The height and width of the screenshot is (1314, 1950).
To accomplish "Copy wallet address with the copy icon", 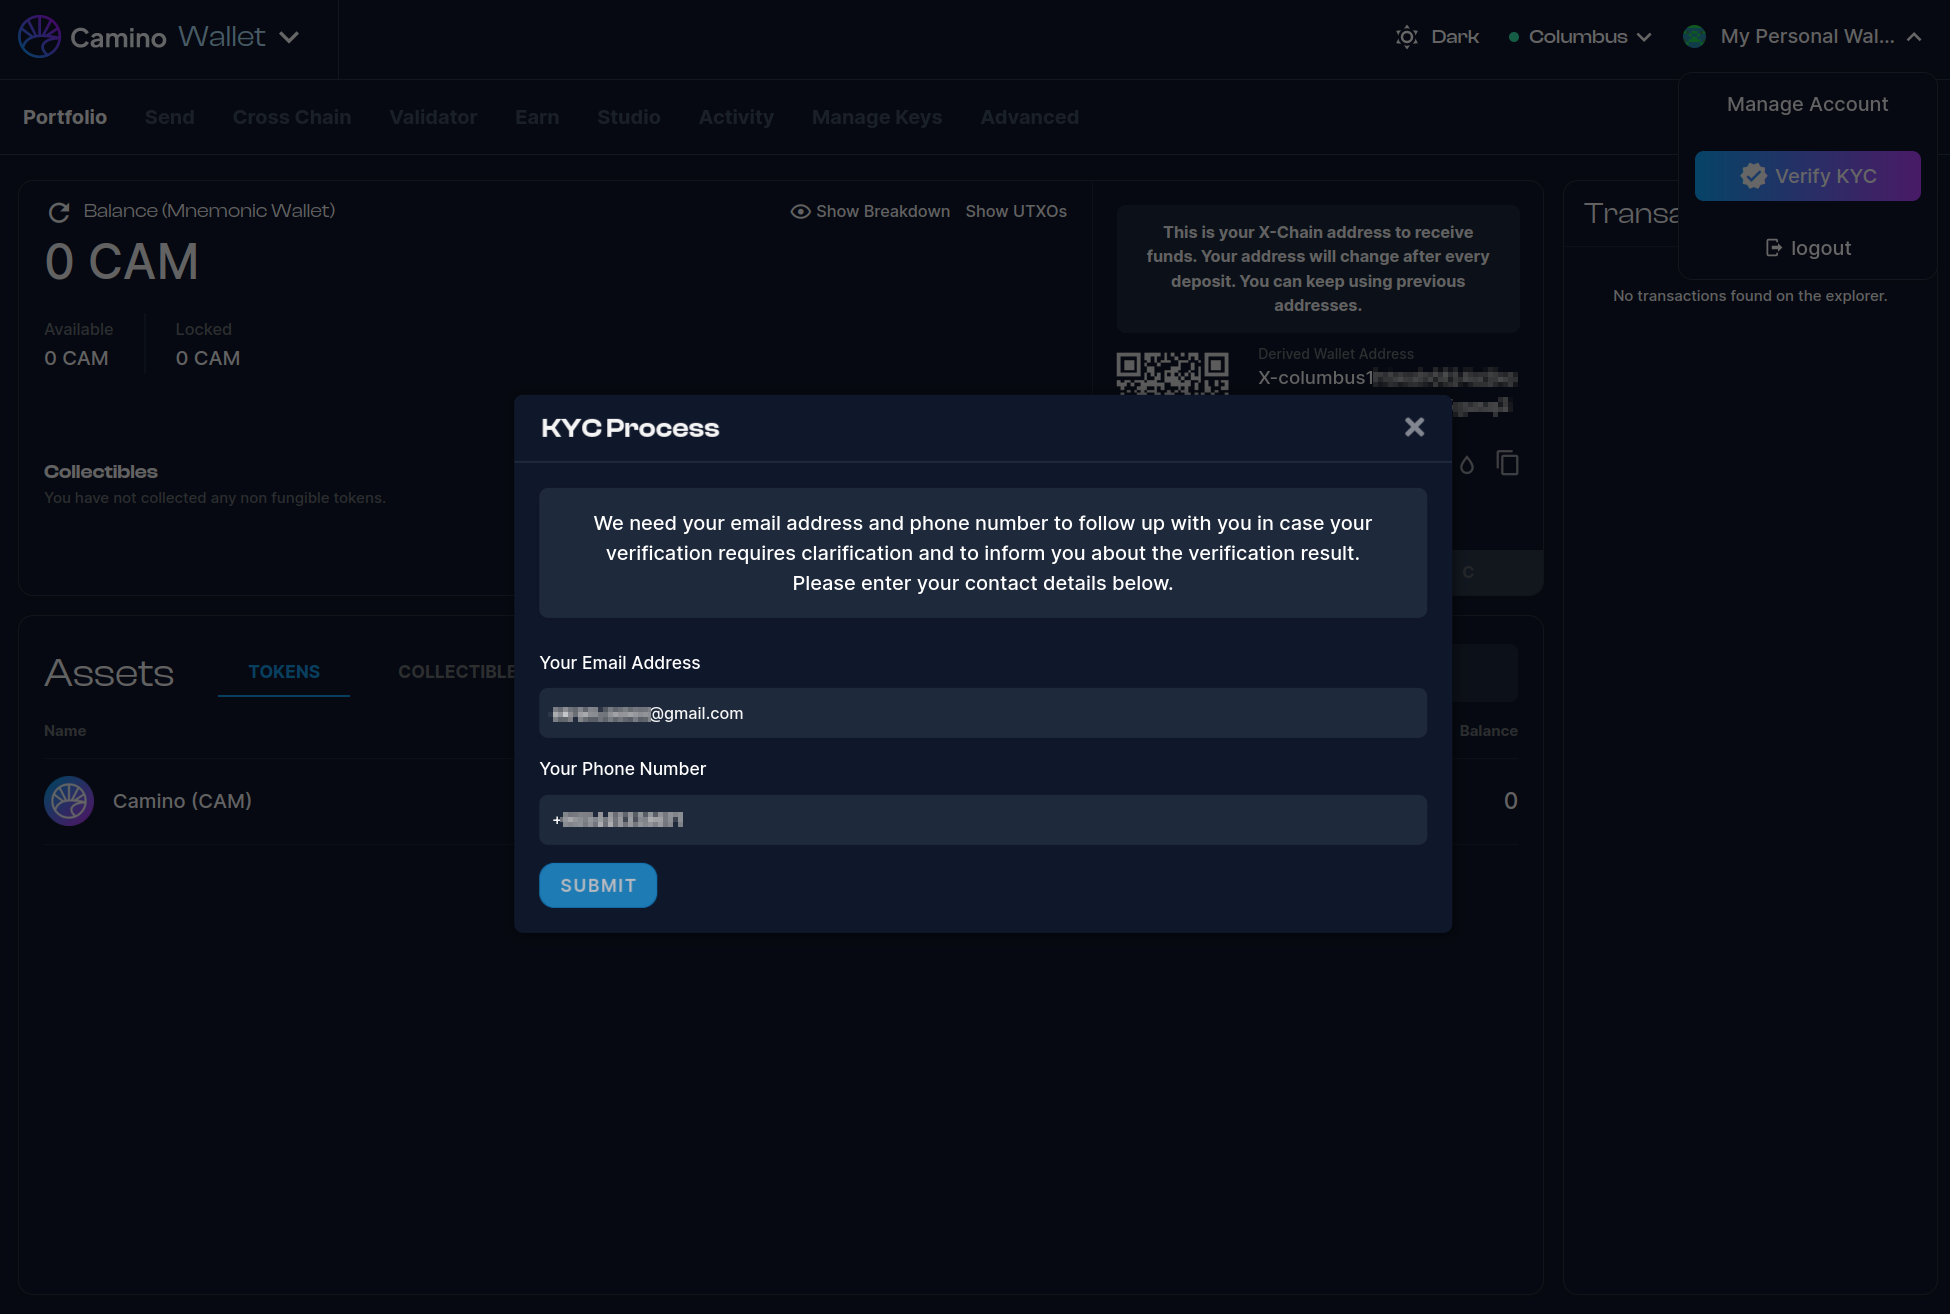I will (x=1507, y=464).
